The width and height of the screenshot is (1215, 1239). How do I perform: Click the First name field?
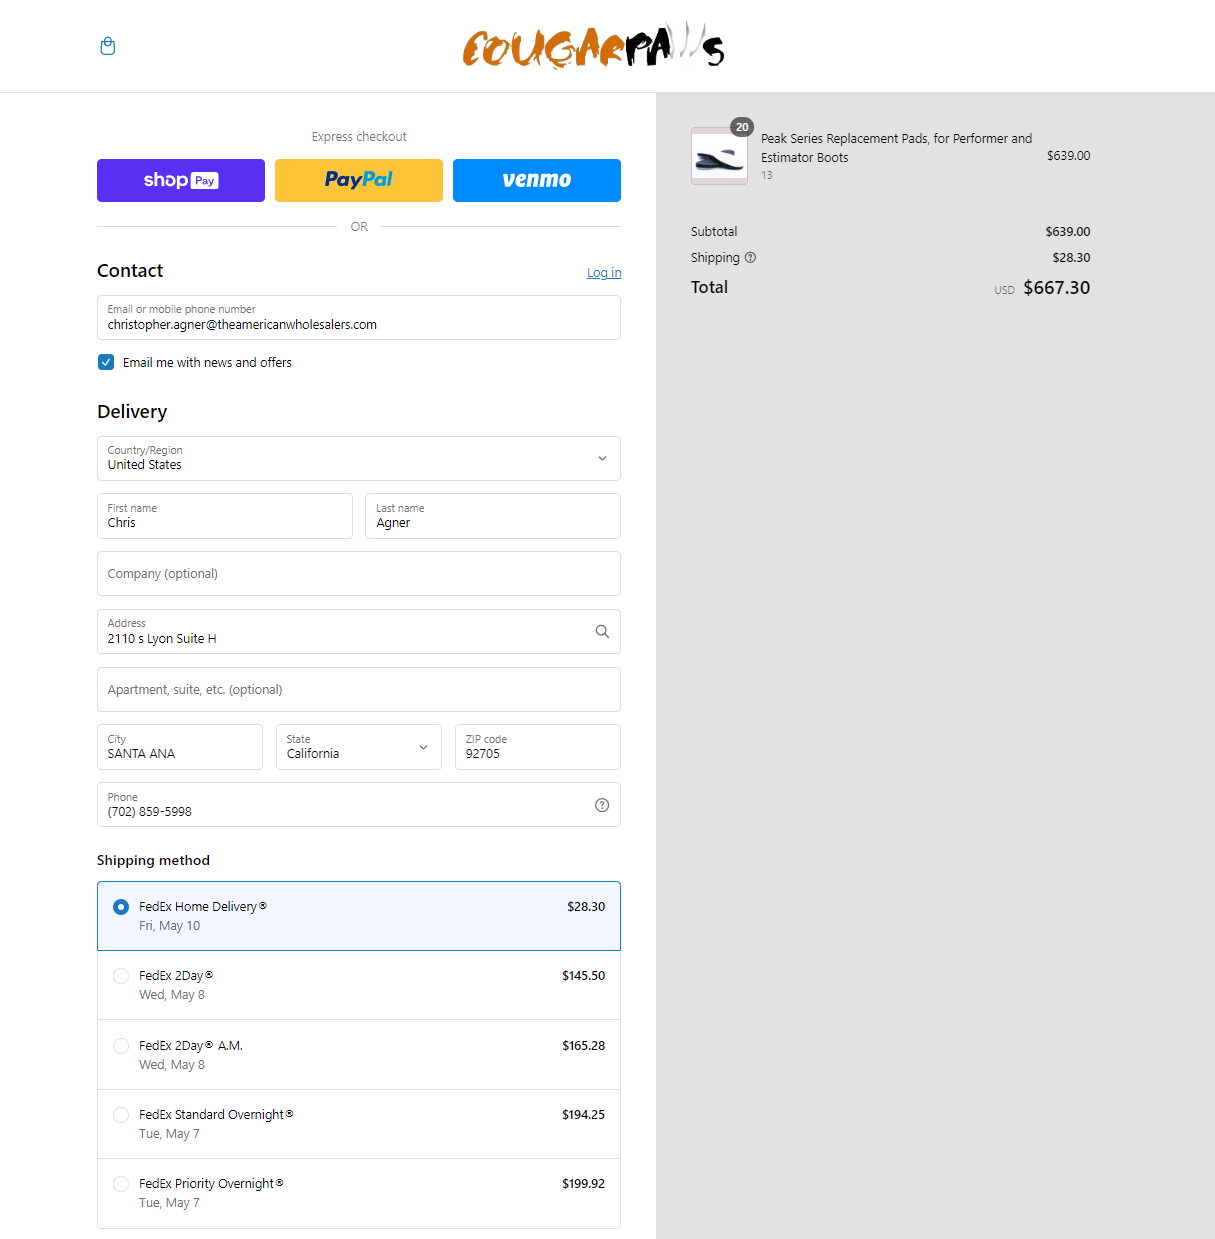click(x=225, y=516)
